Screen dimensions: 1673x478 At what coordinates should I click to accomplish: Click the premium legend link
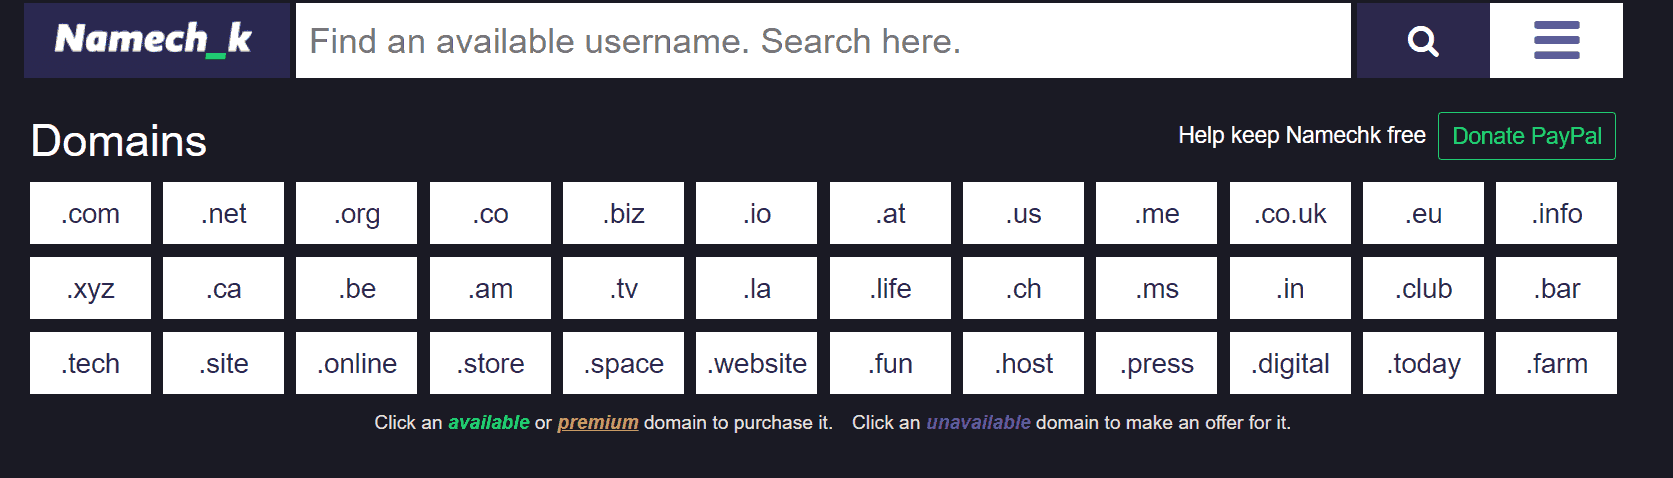pyautogui.click(x=598, y=423)
